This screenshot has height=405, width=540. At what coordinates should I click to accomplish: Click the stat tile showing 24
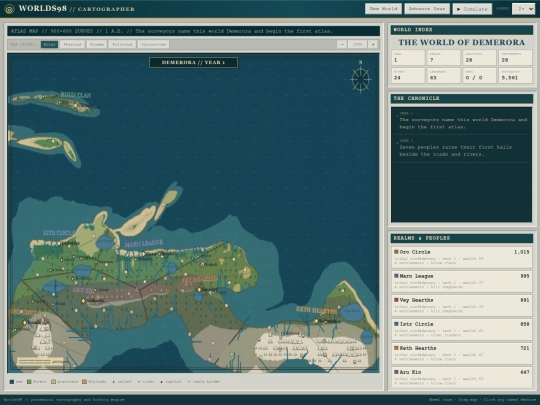pyautogui.click(x=408, y=75)
